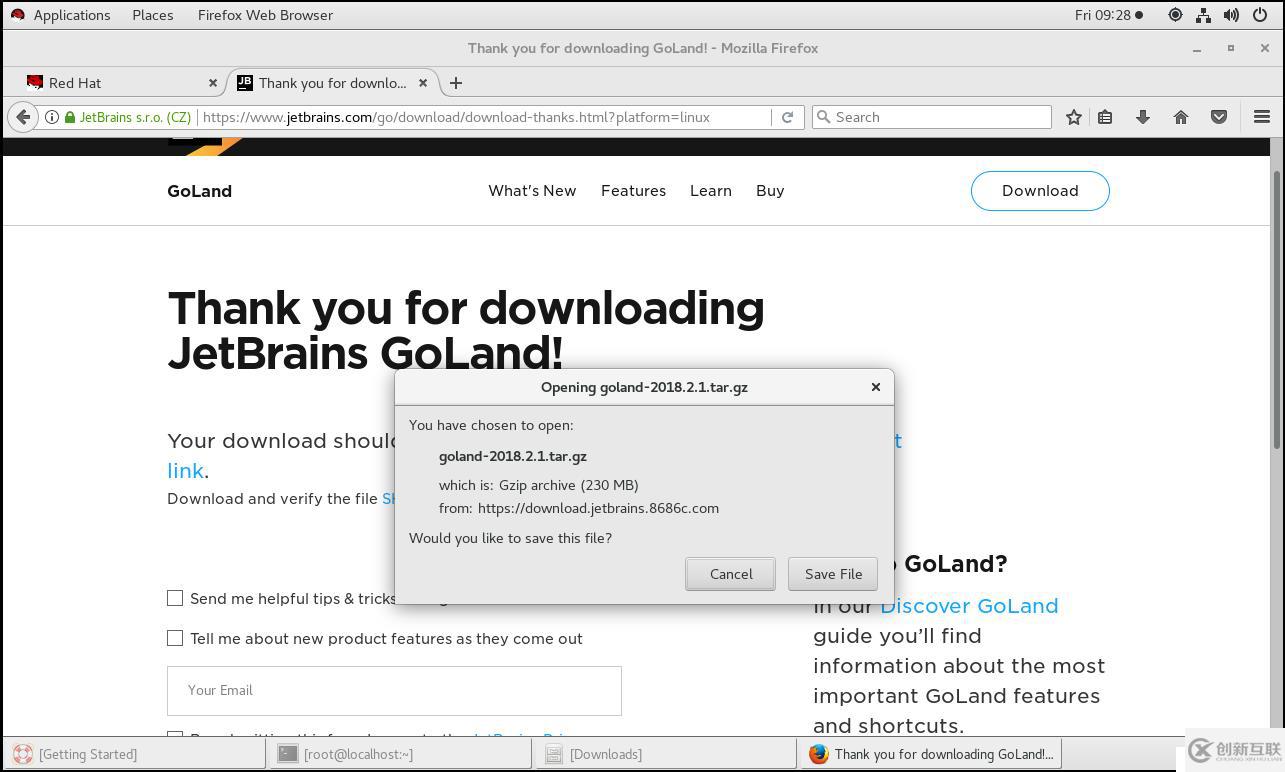Click the direct download 'link' text
This screenshot has height=772, width=1285.
click(x=185, y=470)
